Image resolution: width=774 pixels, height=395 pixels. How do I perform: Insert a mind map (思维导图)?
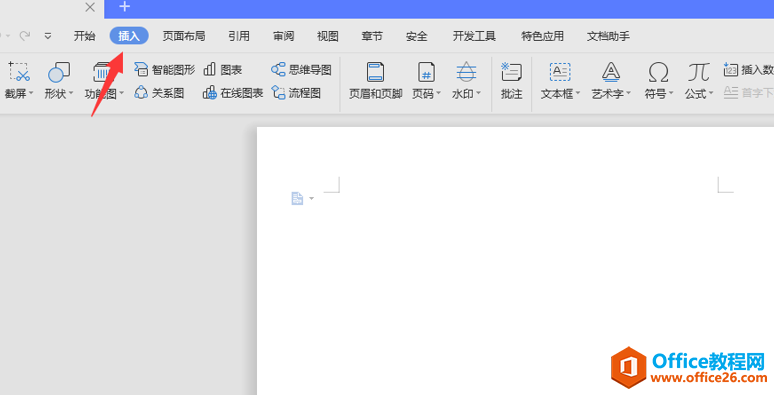(301, 70)
